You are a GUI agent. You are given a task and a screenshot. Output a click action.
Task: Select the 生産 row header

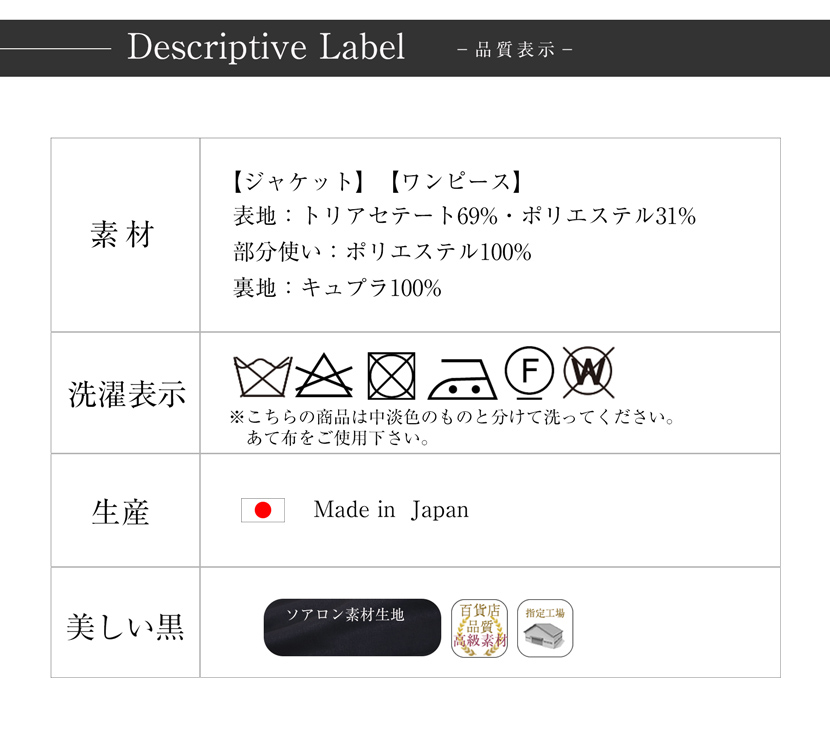point(125,511)
